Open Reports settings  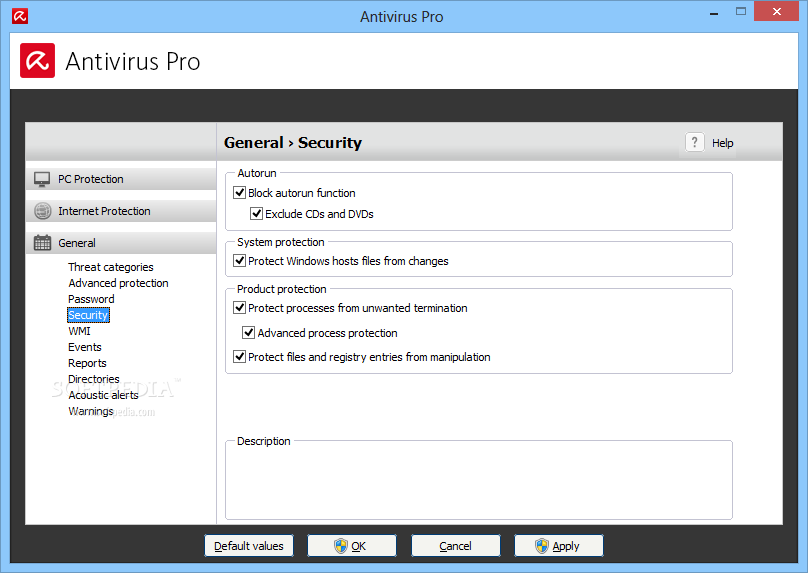click(87, 363)
